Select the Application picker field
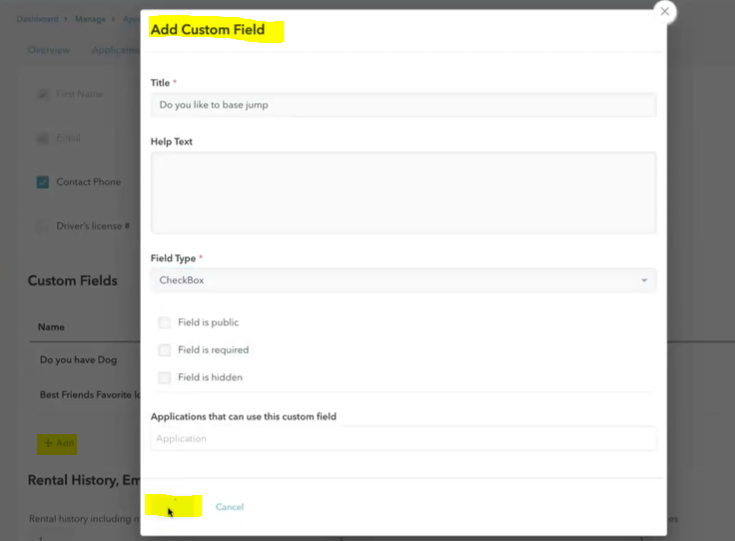Viewport: 735px width, 541px height. pyautogui.click(x=403, y=439)
